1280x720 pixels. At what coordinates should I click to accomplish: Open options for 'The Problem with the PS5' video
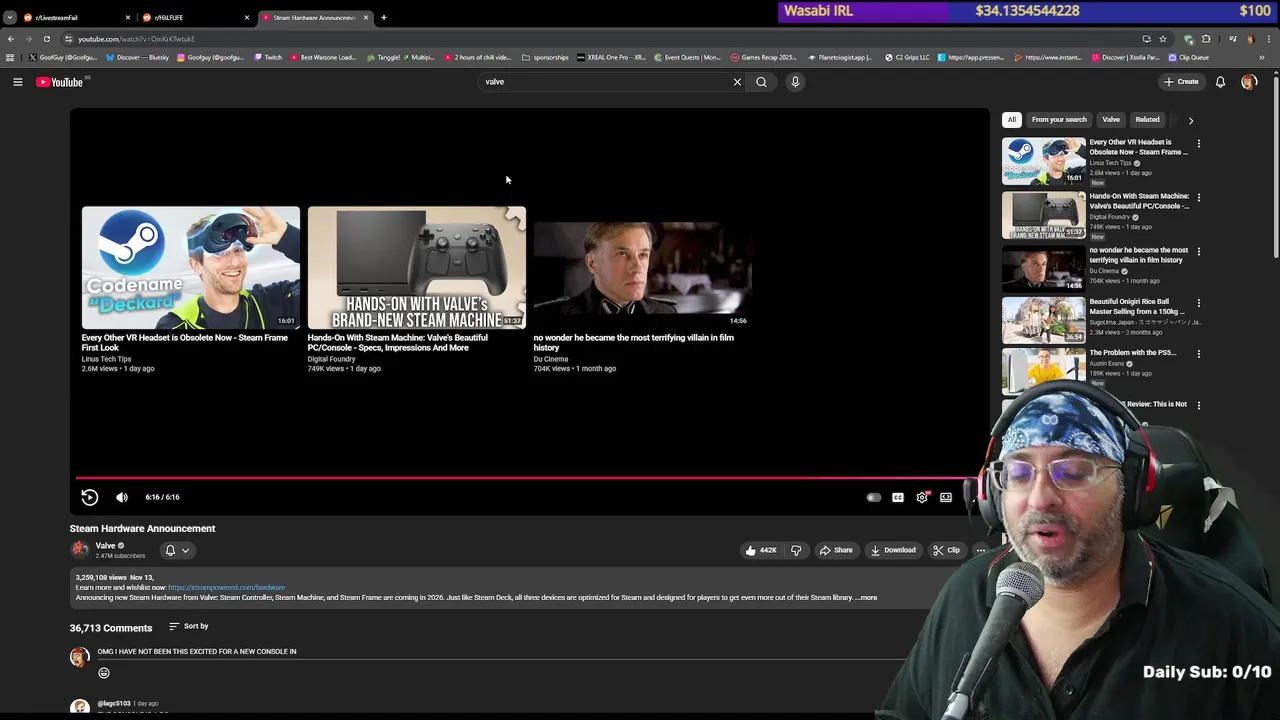tap(1198, 354)
